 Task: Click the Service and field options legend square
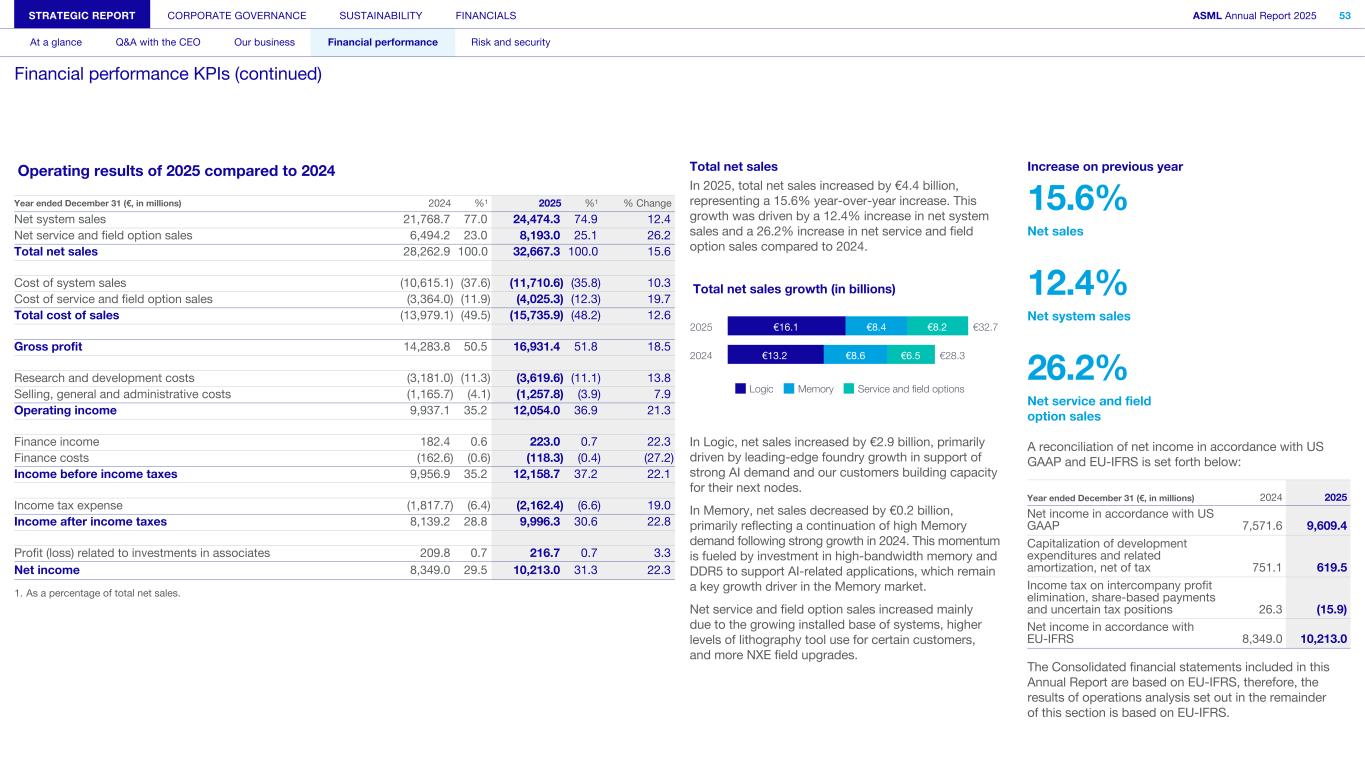[849, 389]
